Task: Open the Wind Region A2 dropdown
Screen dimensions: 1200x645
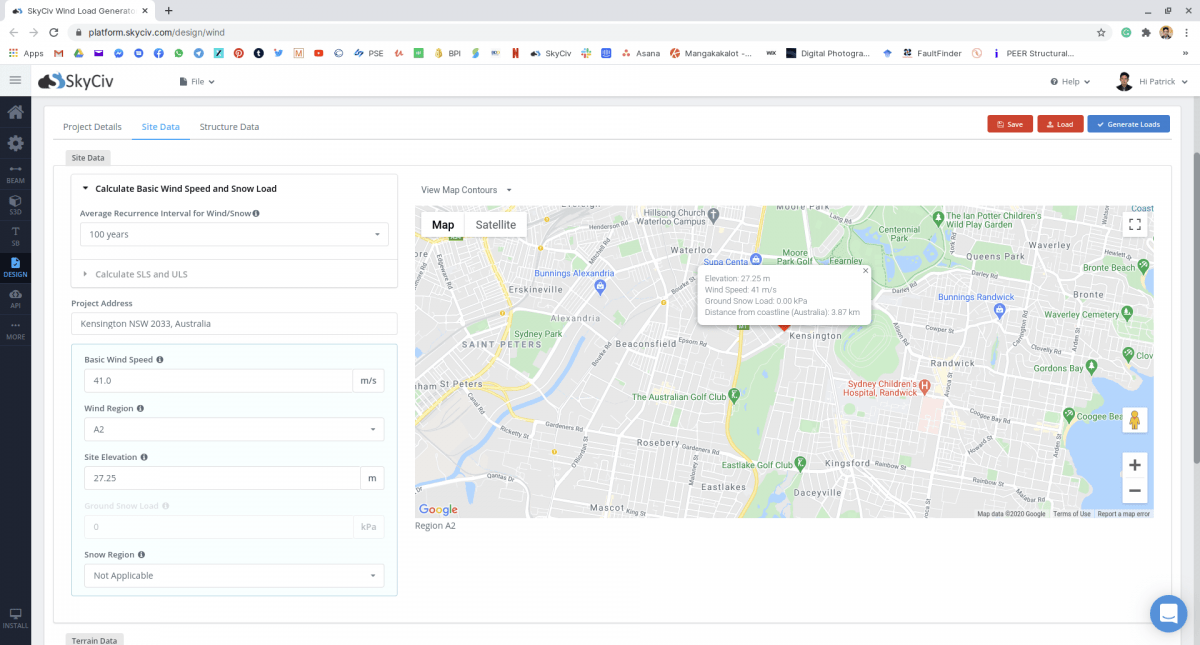Action: click(x=234, y=429)
